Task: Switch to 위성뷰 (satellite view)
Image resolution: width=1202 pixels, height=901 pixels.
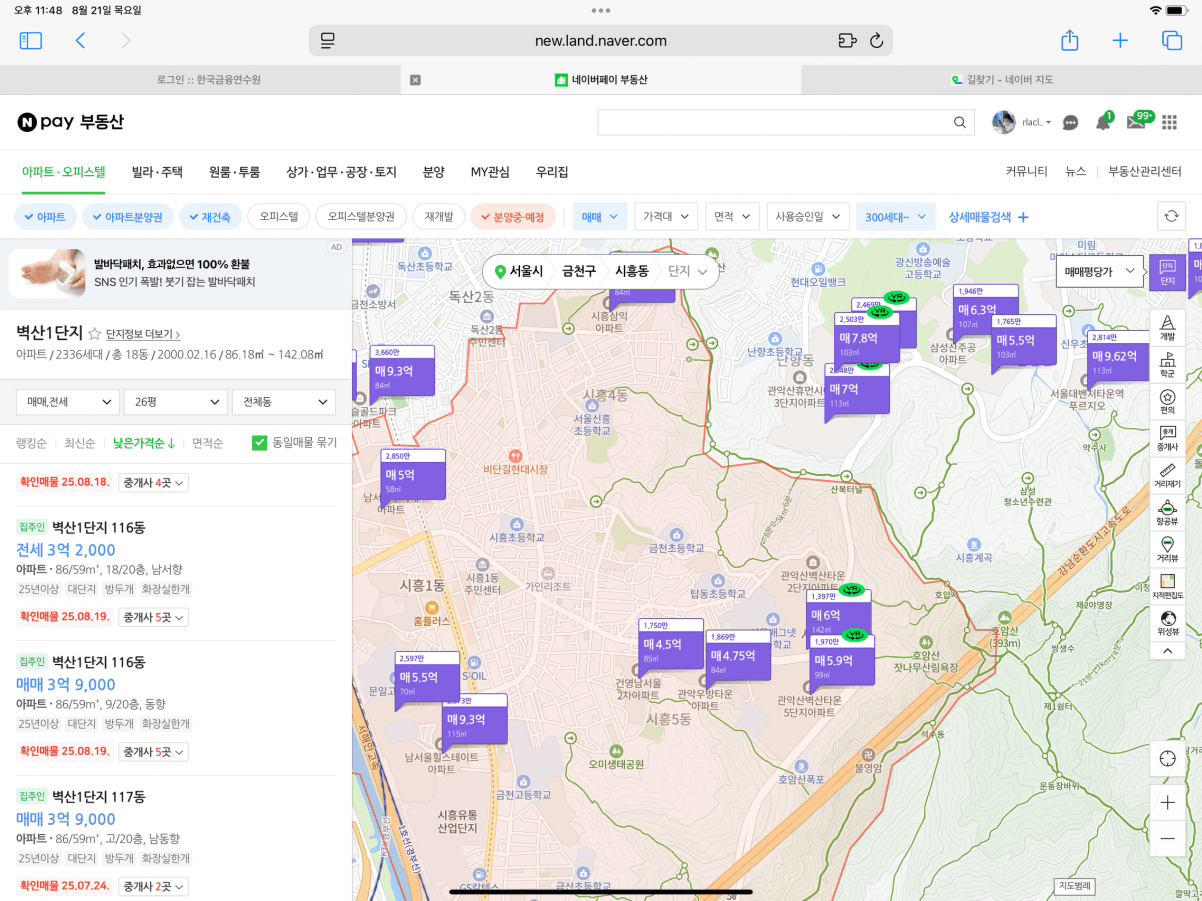Action: tap(1167, 622)
